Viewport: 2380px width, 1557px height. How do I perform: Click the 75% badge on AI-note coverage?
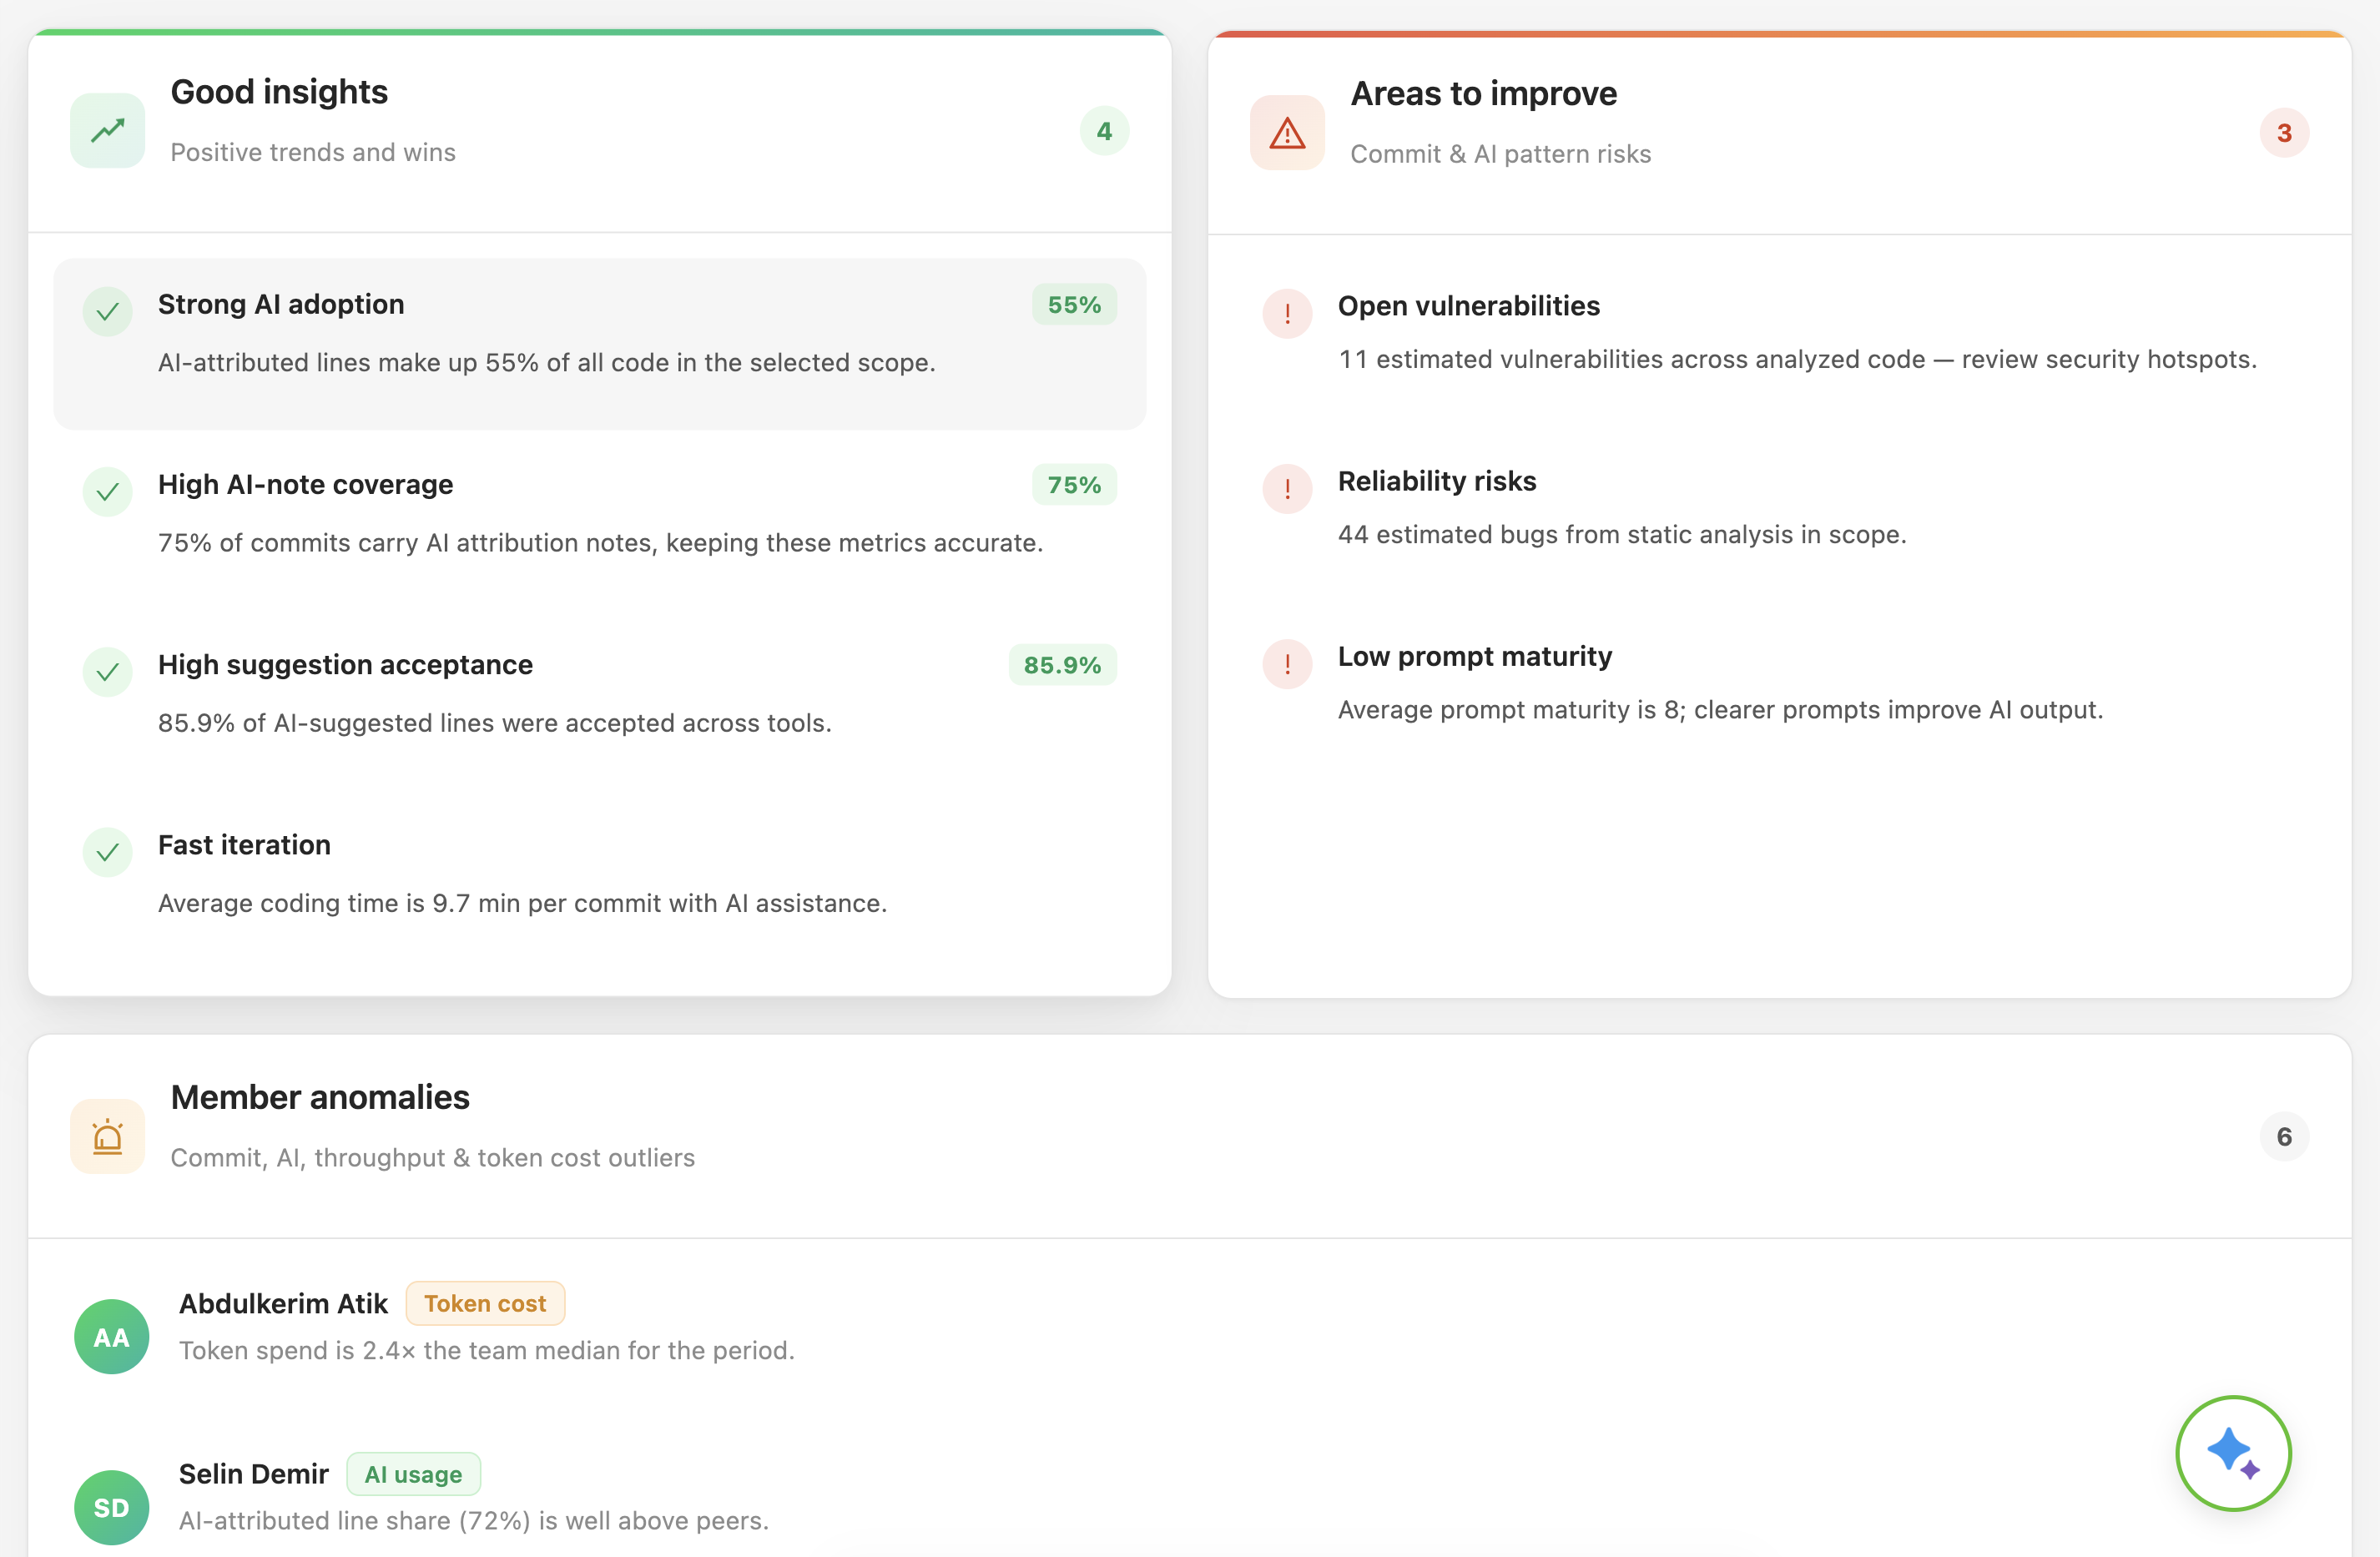1074,485
